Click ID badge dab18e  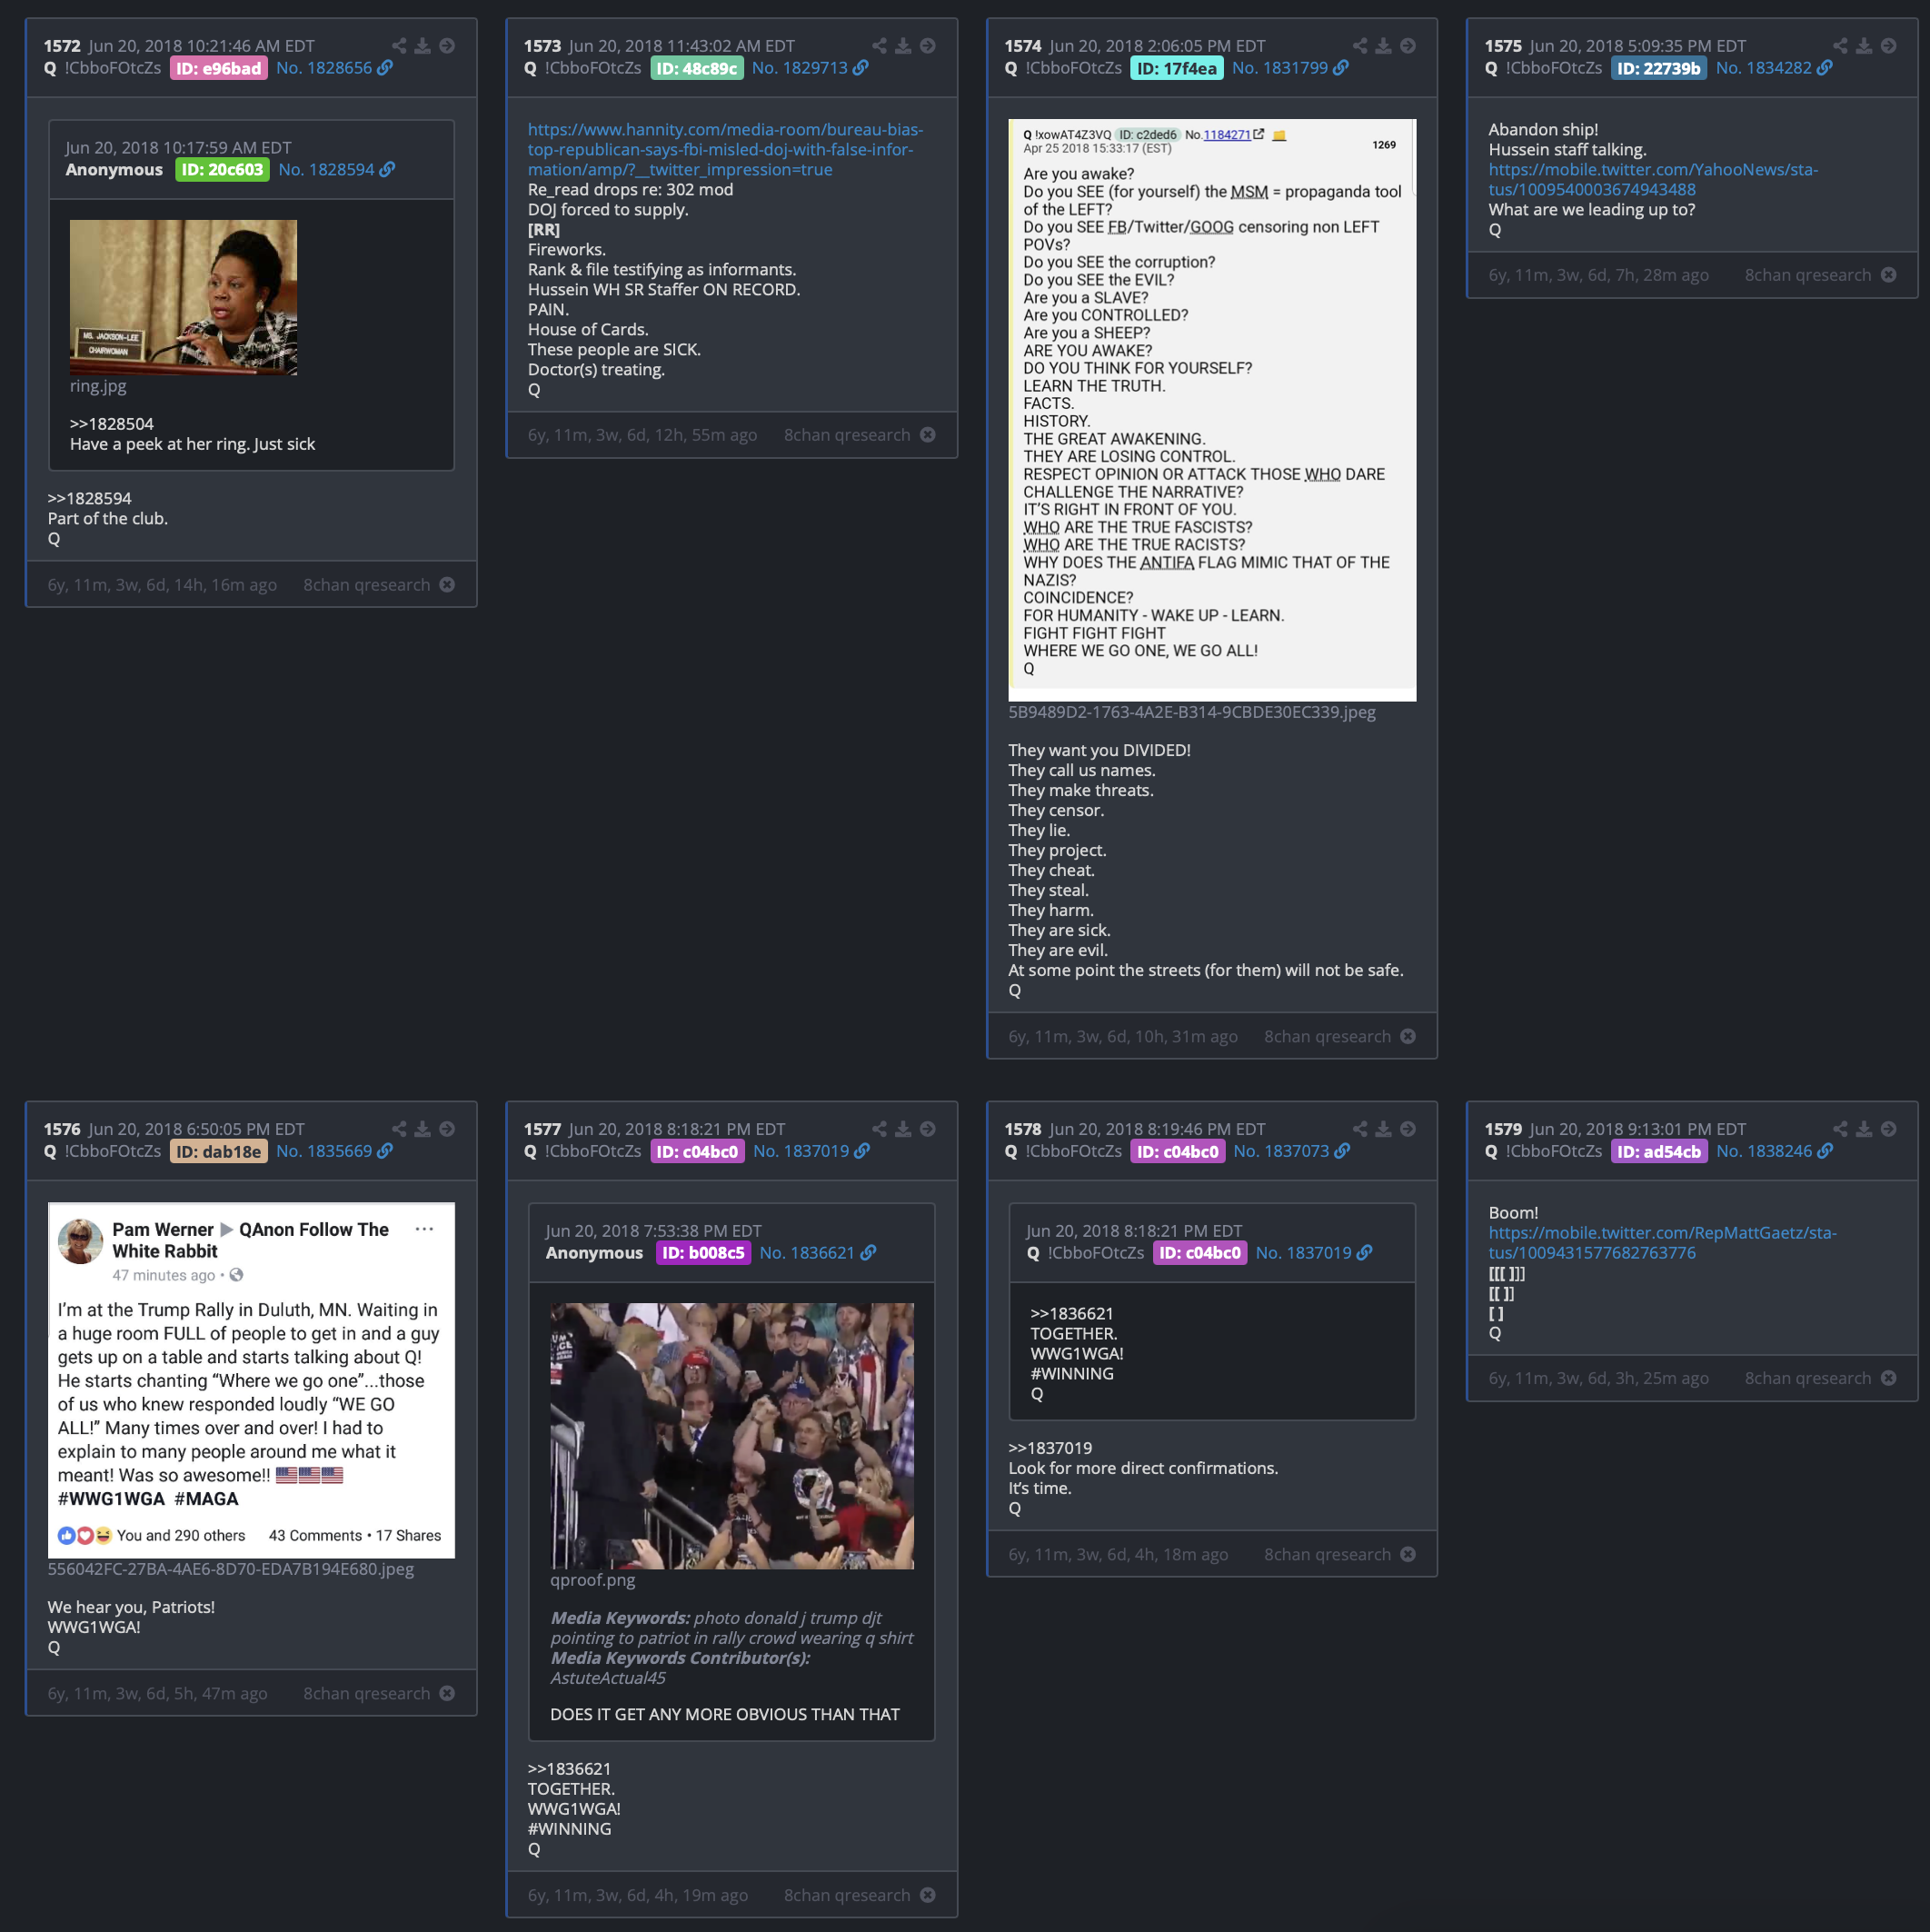coord(218,1151)
